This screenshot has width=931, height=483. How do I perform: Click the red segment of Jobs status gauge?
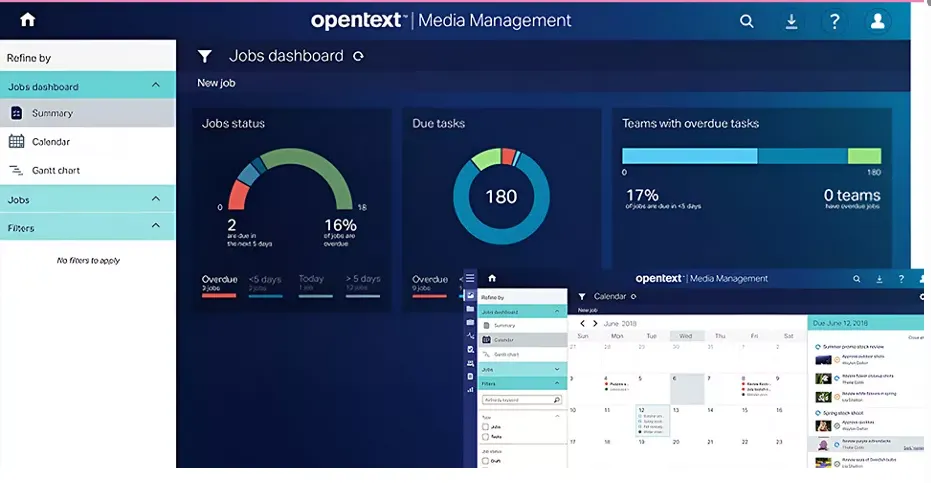tap(238, 195)
